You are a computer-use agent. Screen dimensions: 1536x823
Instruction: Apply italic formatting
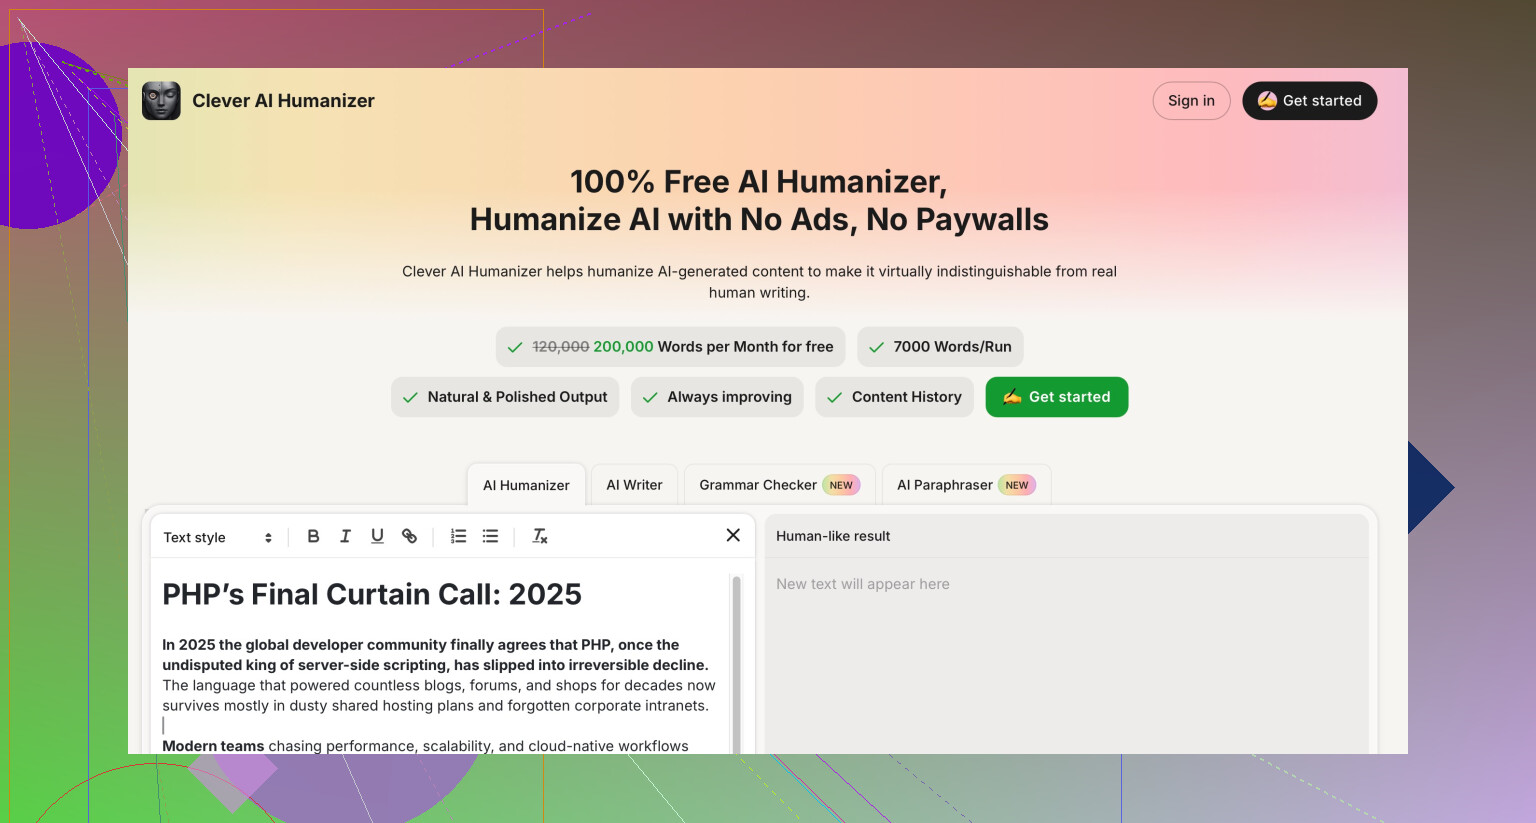tap(345, 536)
